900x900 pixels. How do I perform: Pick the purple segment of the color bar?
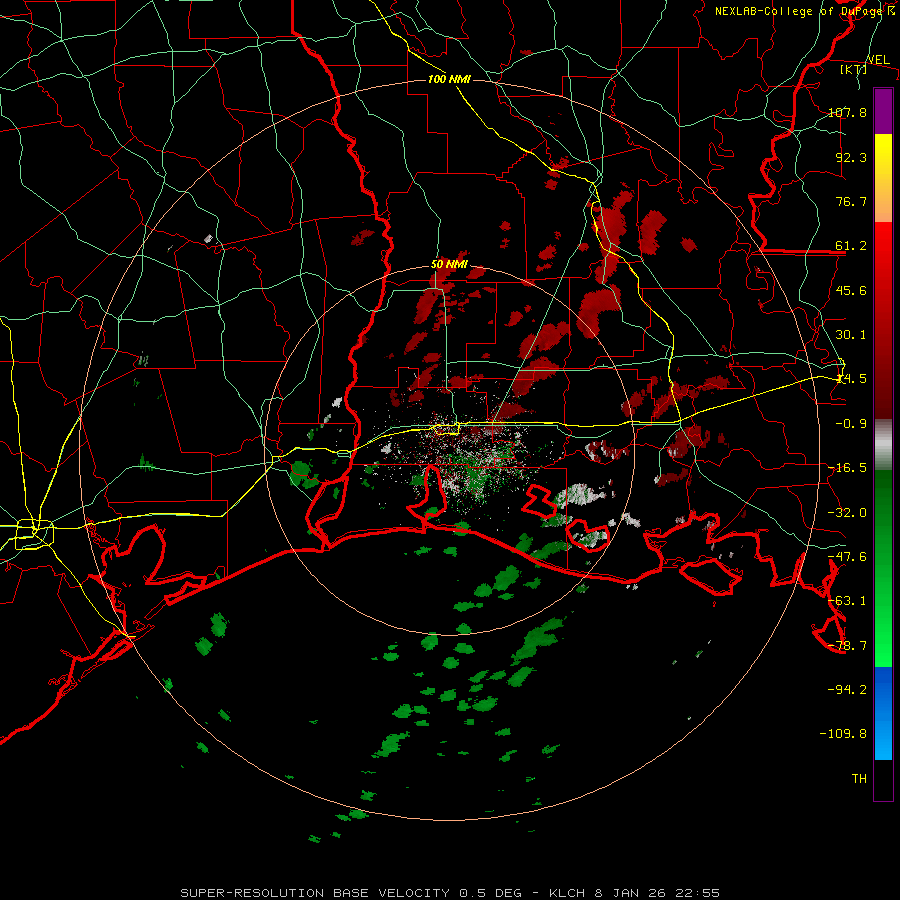click(883, 111)
